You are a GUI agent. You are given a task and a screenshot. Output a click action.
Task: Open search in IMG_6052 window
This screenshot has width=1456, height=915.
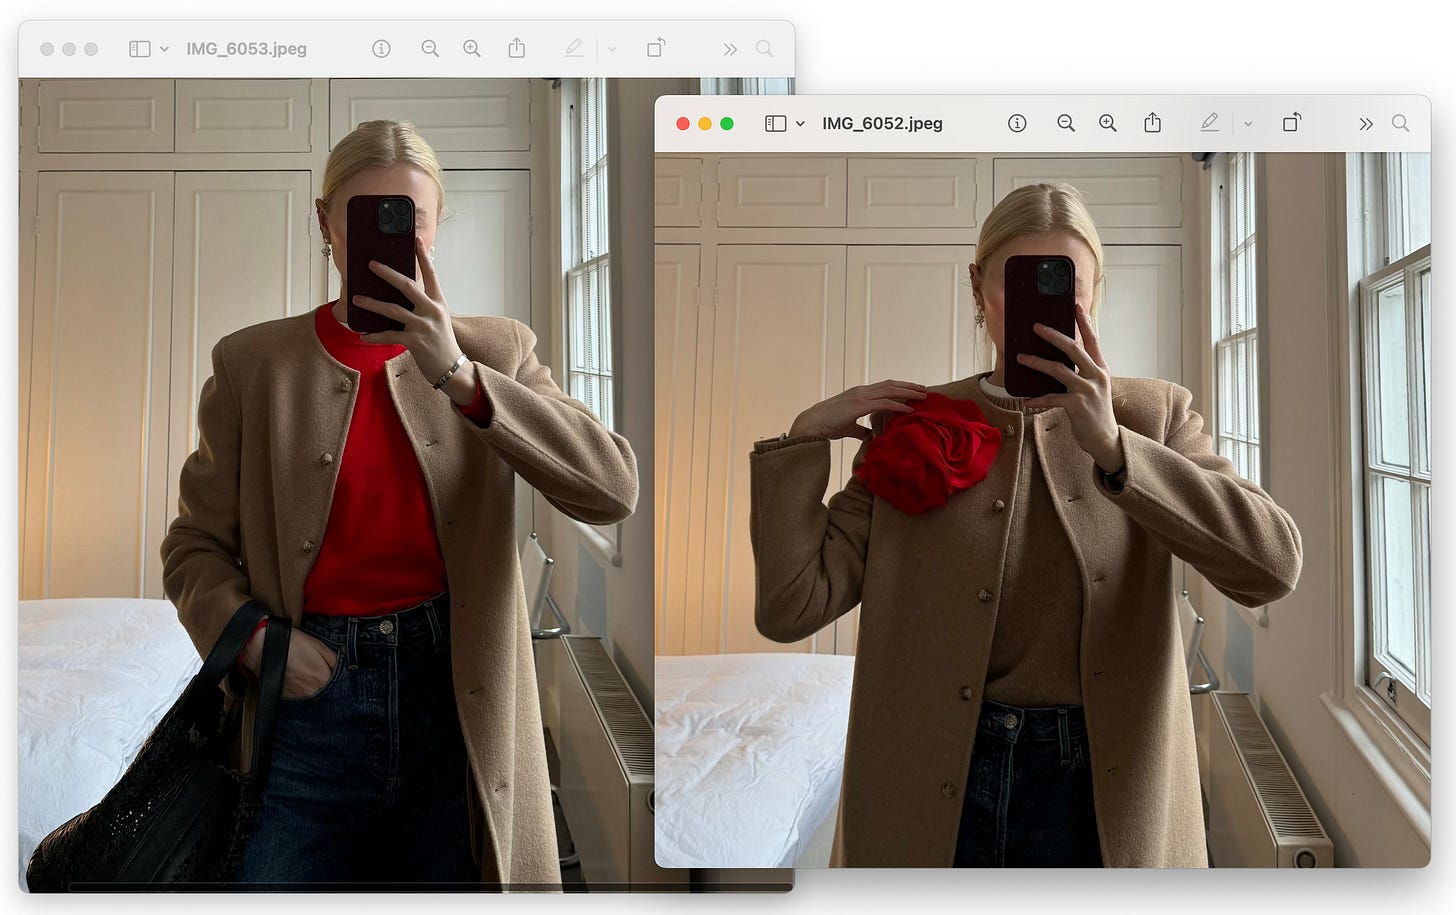point(1401,123)
